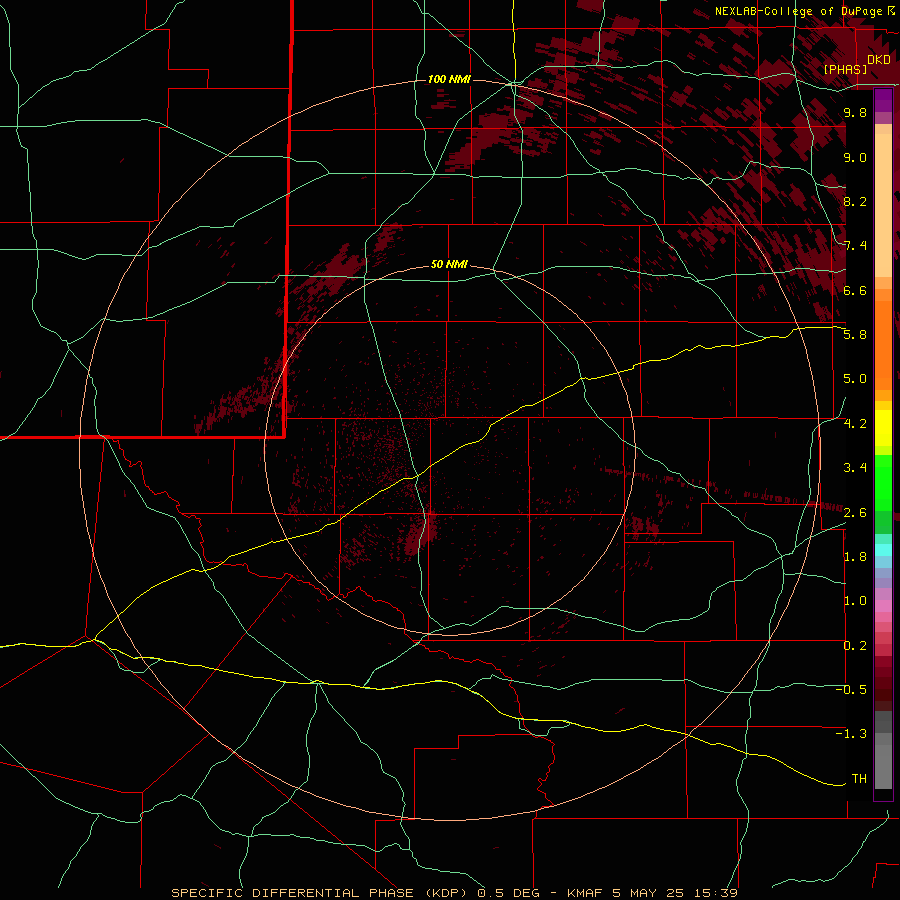Click the TH threshold label on the scale
This screenshot has width=900, height=900.
coord(859,779)
